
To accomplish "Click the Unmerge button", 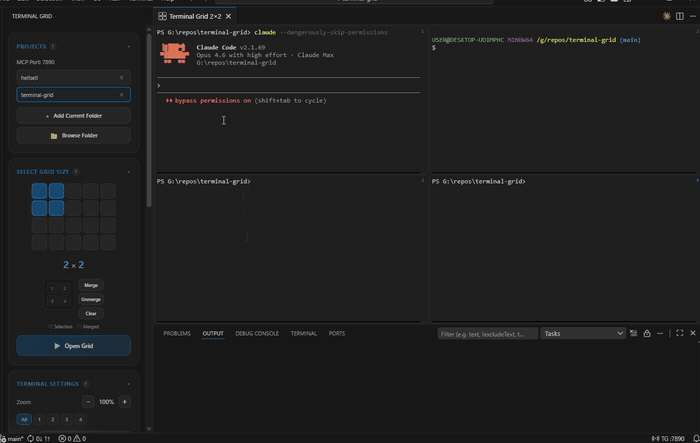I will coord(91,299).
